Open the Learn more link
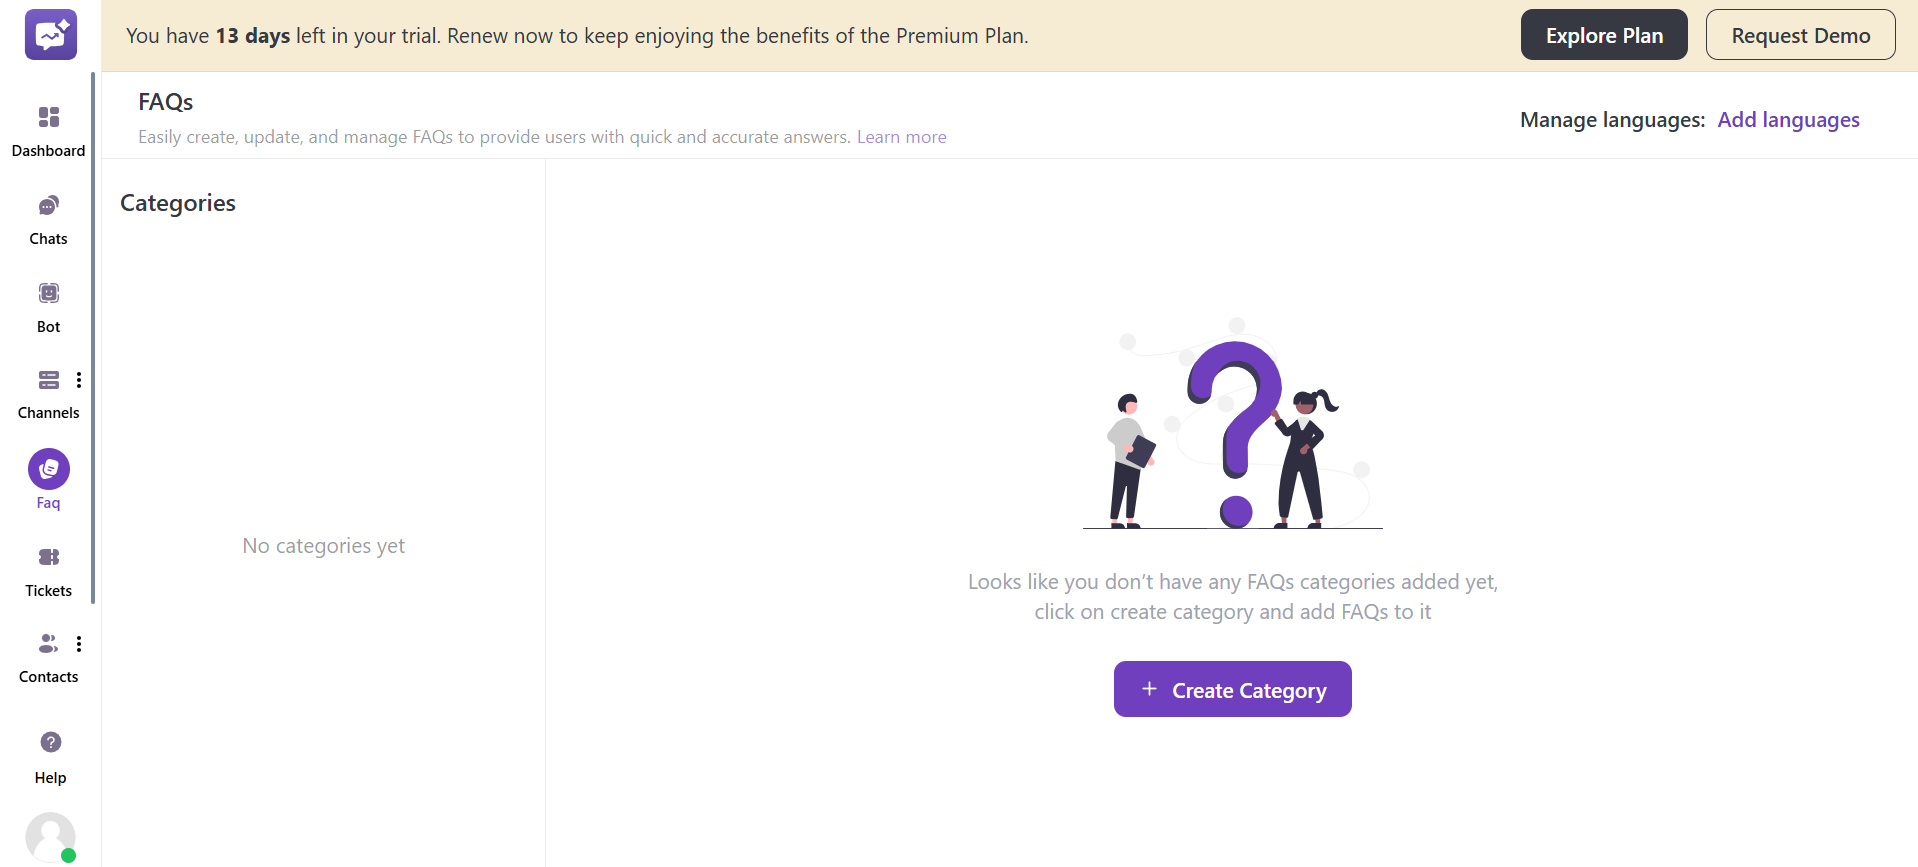The width and height of the screenshot is (1918, 867). click(x=901, y=137)
